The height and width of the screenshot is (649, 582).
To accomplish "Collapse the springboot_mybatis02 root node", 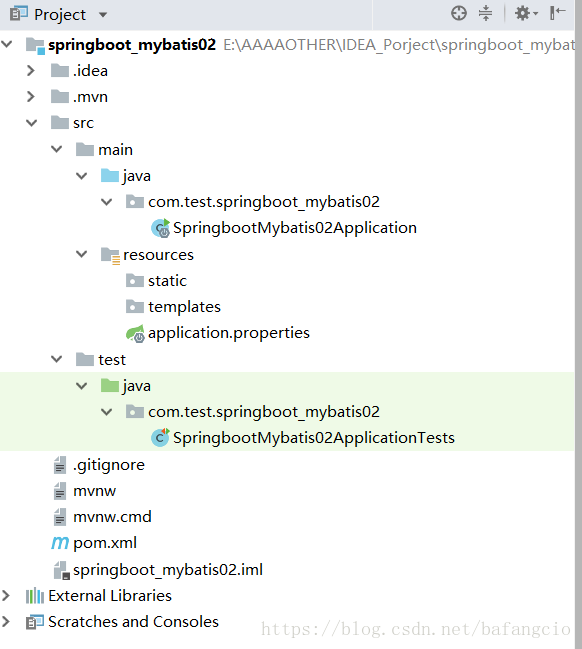I will 7,44.
